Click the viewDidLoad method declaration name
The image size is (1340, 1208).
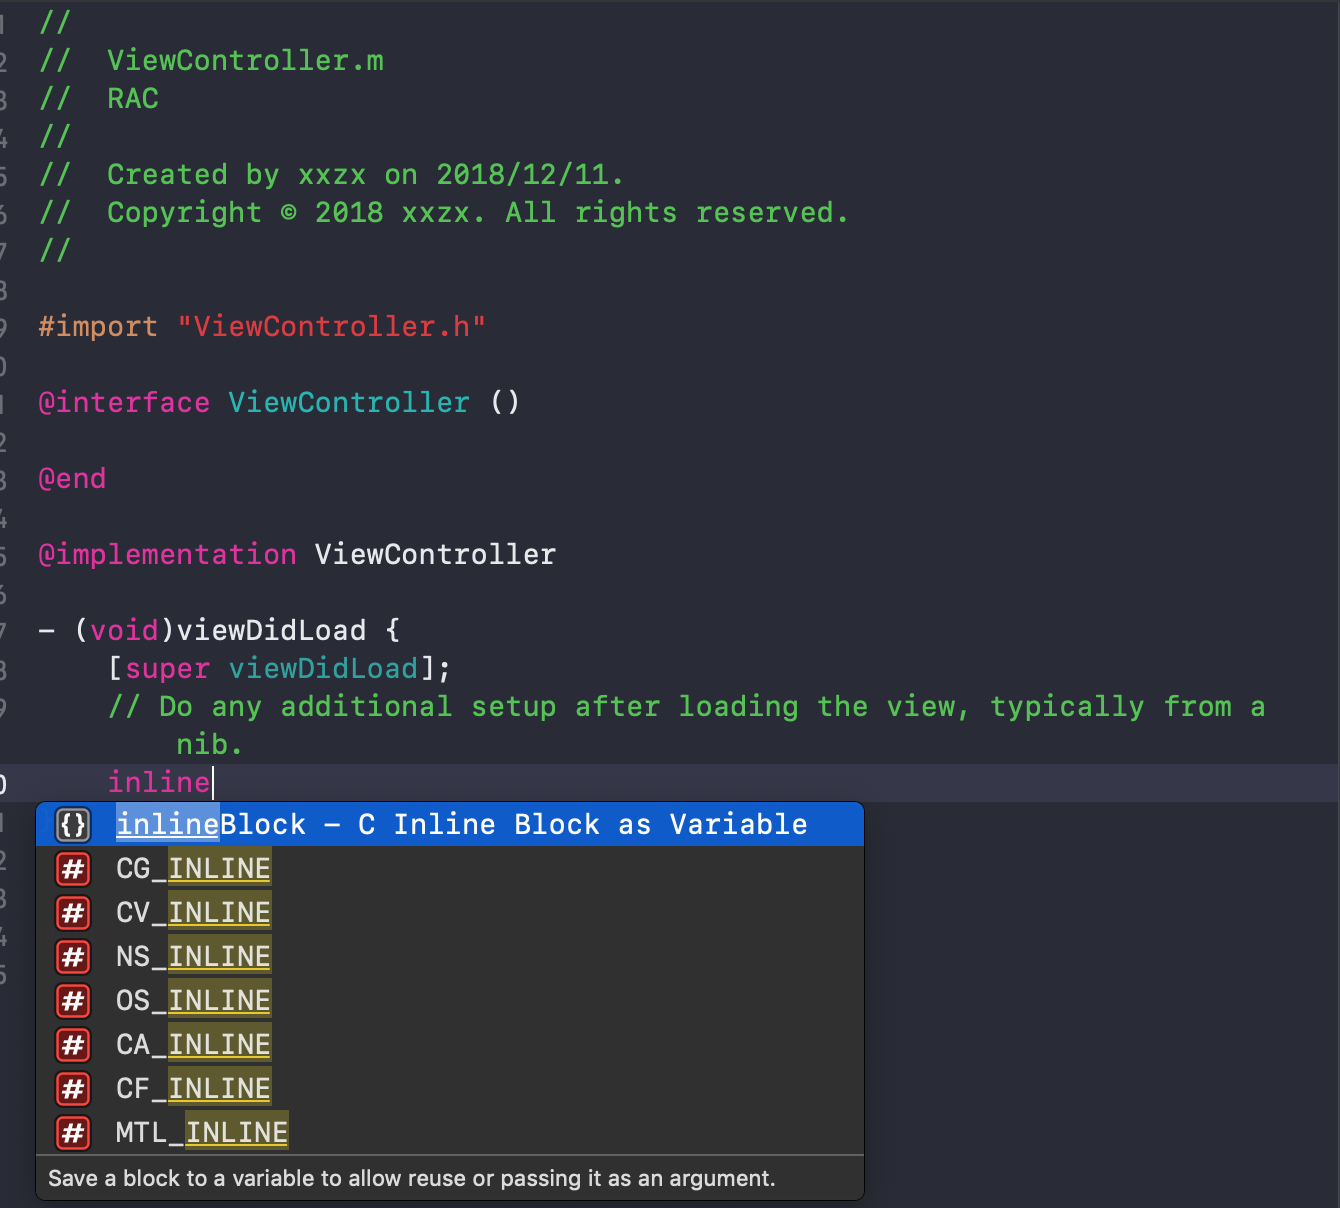[x=271, y=630]
